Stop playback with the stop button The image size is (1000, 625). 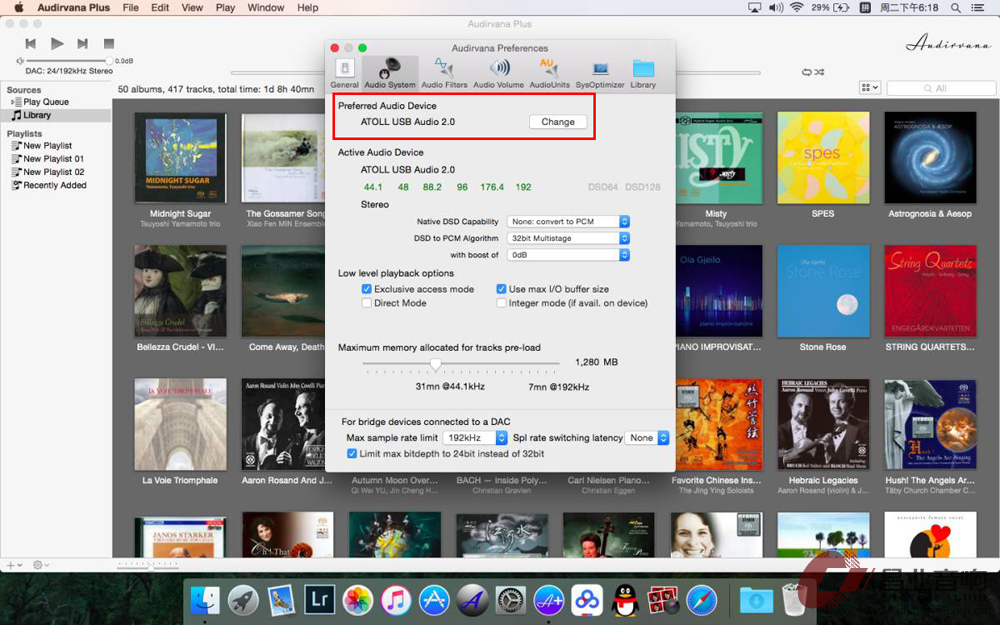tap(109, 43)
